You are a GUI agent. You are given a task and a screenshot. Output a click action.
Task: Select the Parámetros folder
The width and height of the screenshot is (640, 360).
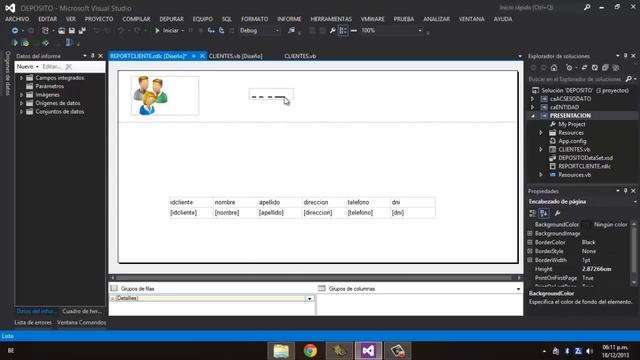pyautogui.click(x=49, y=86)
